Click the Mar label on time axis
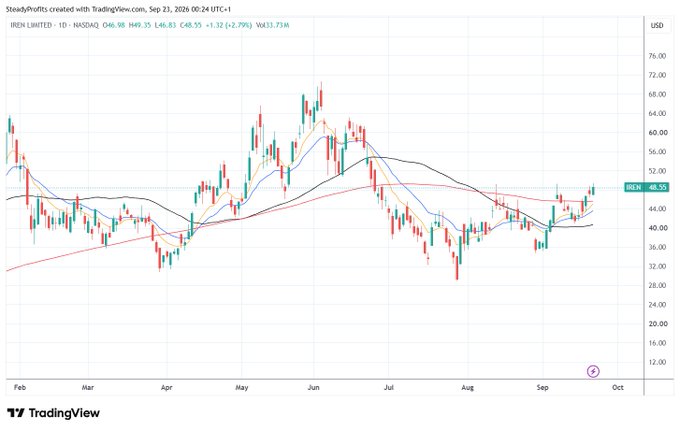 (88, 387)
